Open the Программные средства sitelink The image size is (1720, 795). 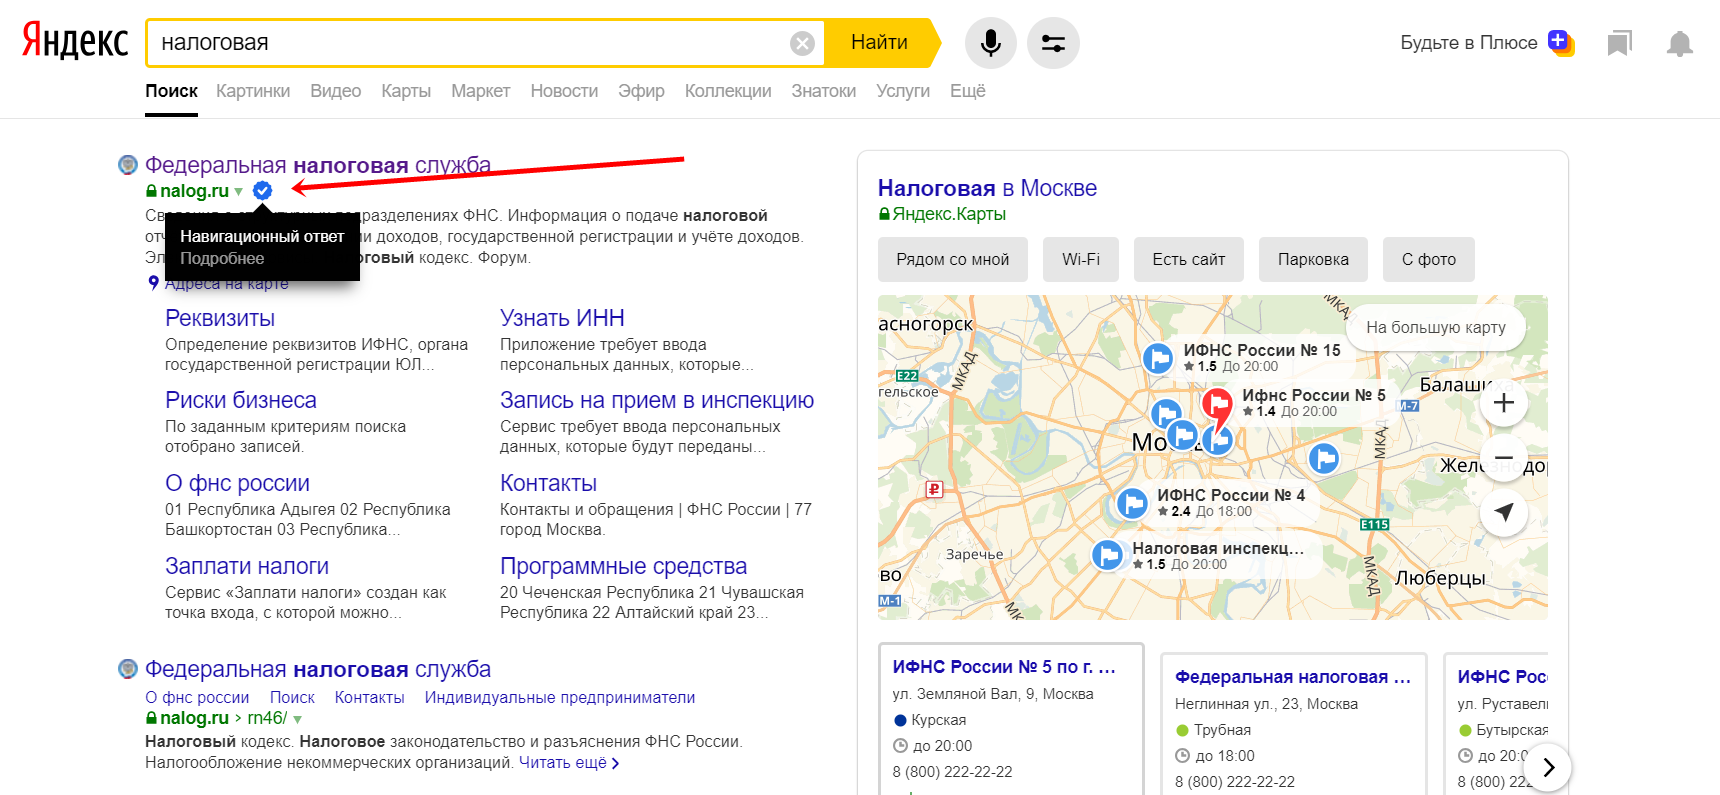(x=624, y=566)
